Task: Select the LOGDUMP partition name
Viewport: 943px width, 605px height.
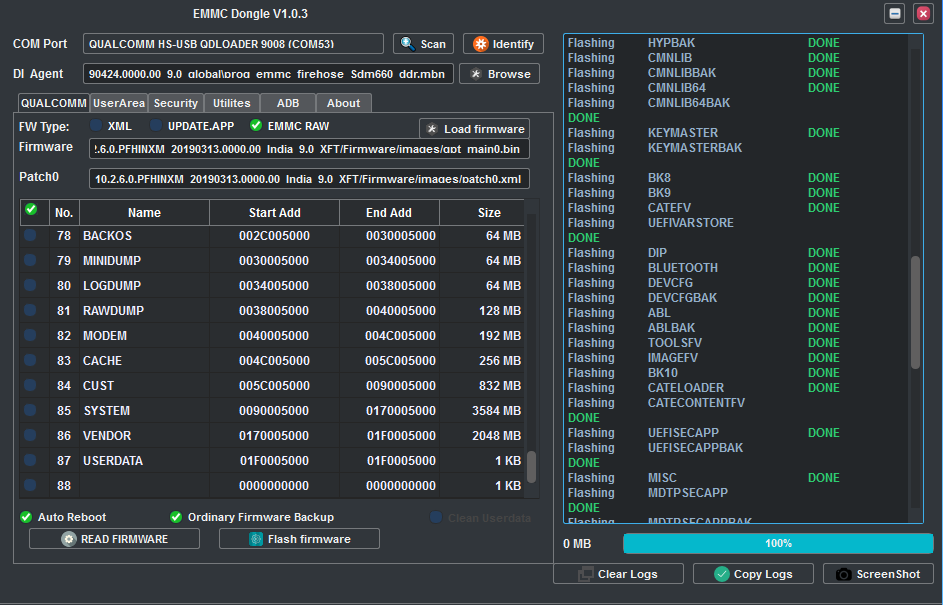Action: click(x=112, y=286)
